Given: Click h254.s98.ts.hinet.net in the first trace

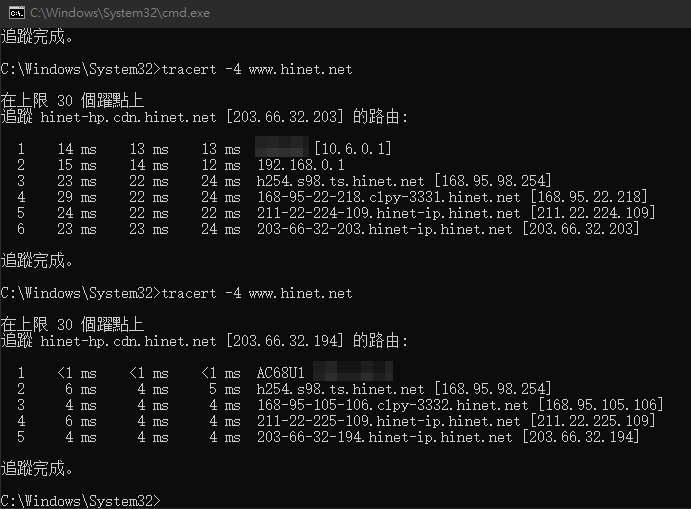Looking at the screenshot, I should [x=340, y=181].
